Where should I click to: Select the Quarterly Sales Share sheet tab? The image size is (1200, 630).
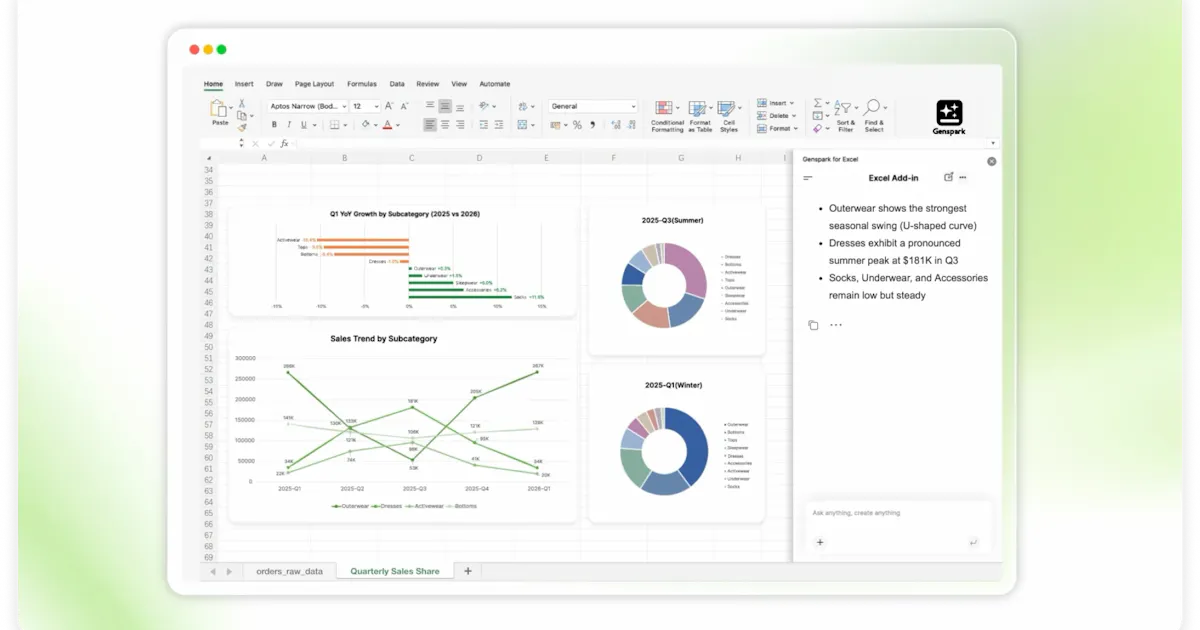pyautogui.click(x=395, y=571)
